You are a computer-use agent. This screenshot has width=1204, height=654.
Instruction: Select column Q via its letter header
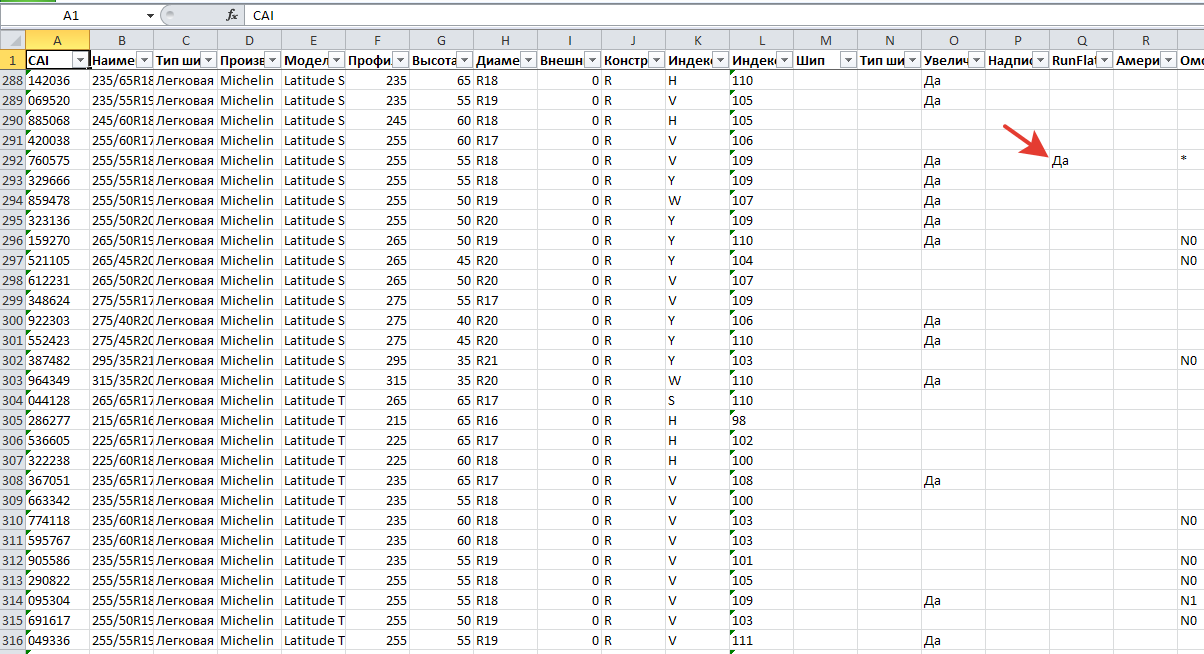1081,40
